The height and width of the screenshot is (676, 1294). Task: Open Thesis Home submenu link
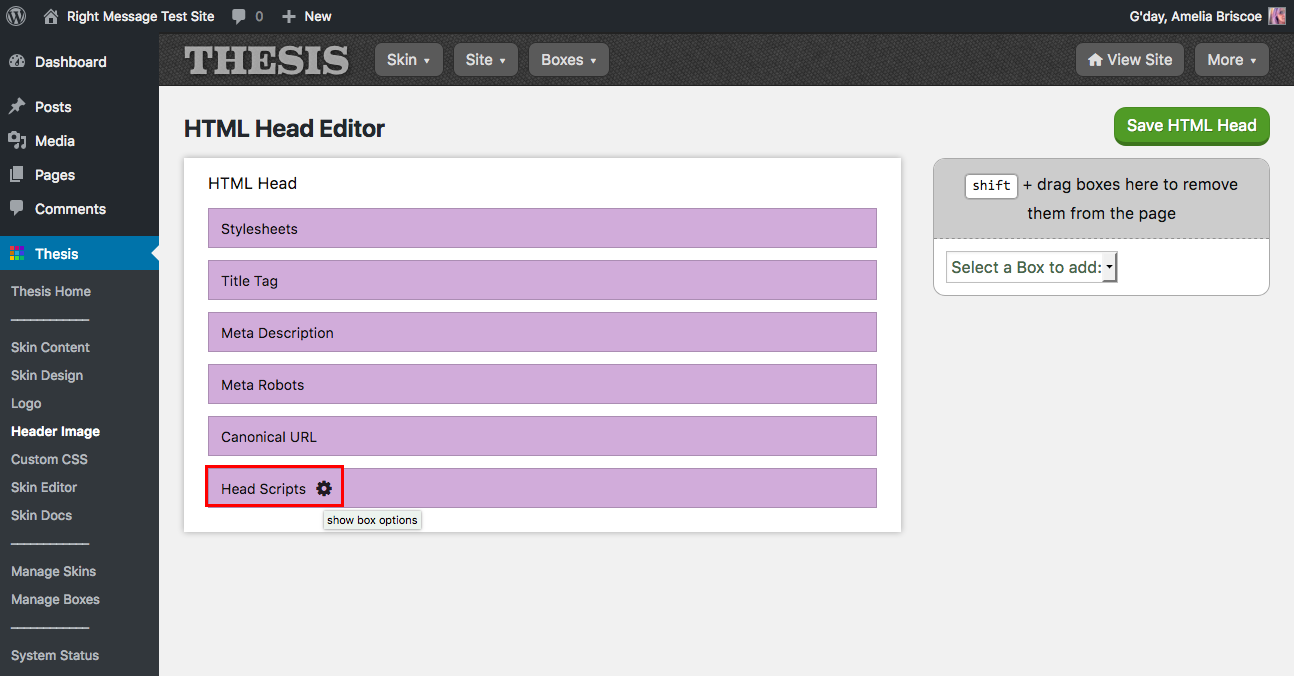51,292
